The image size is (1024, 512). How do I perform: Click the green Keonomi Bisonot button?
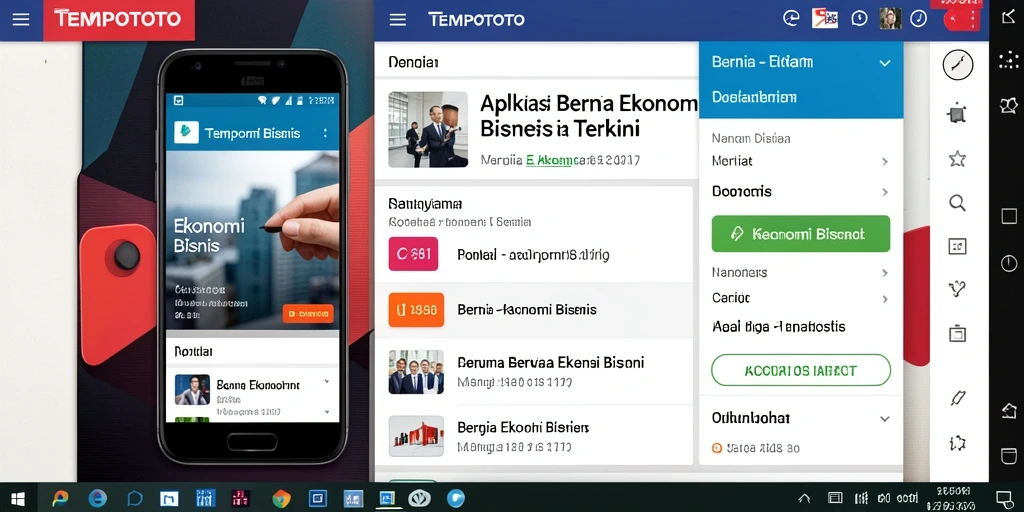pyautogui.click(x=801, y=234)
